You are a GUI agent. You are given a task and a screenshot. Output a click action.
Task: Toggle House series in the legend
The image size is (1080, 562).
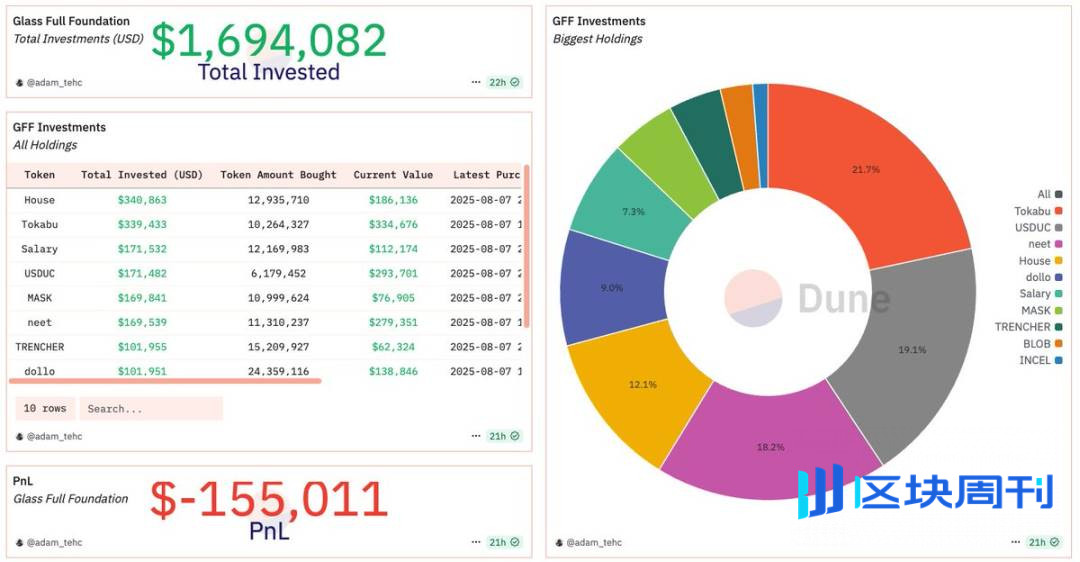(x=1041, y=260)
